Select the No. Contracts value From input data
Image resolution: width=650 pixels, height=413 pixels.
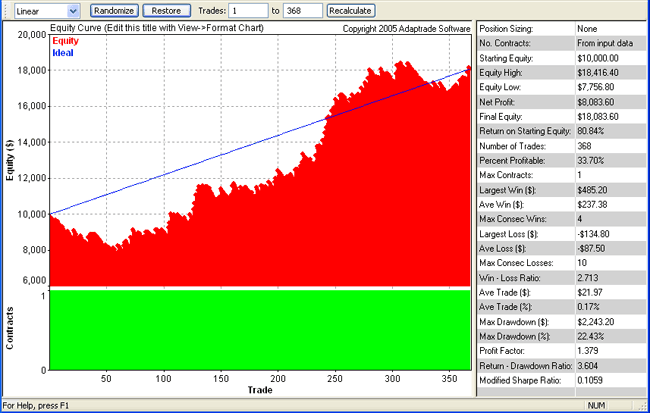point(605,43)
